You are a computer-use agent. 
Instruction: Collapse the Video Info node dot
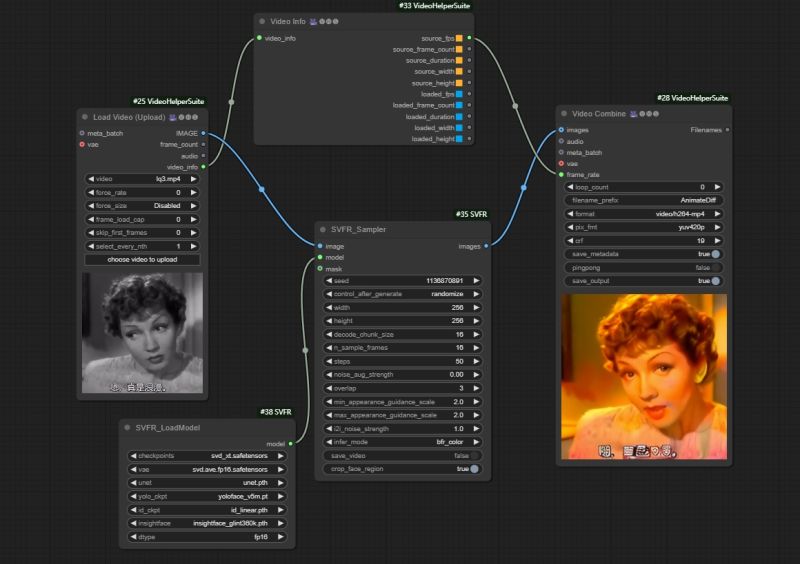pos(262,21)
